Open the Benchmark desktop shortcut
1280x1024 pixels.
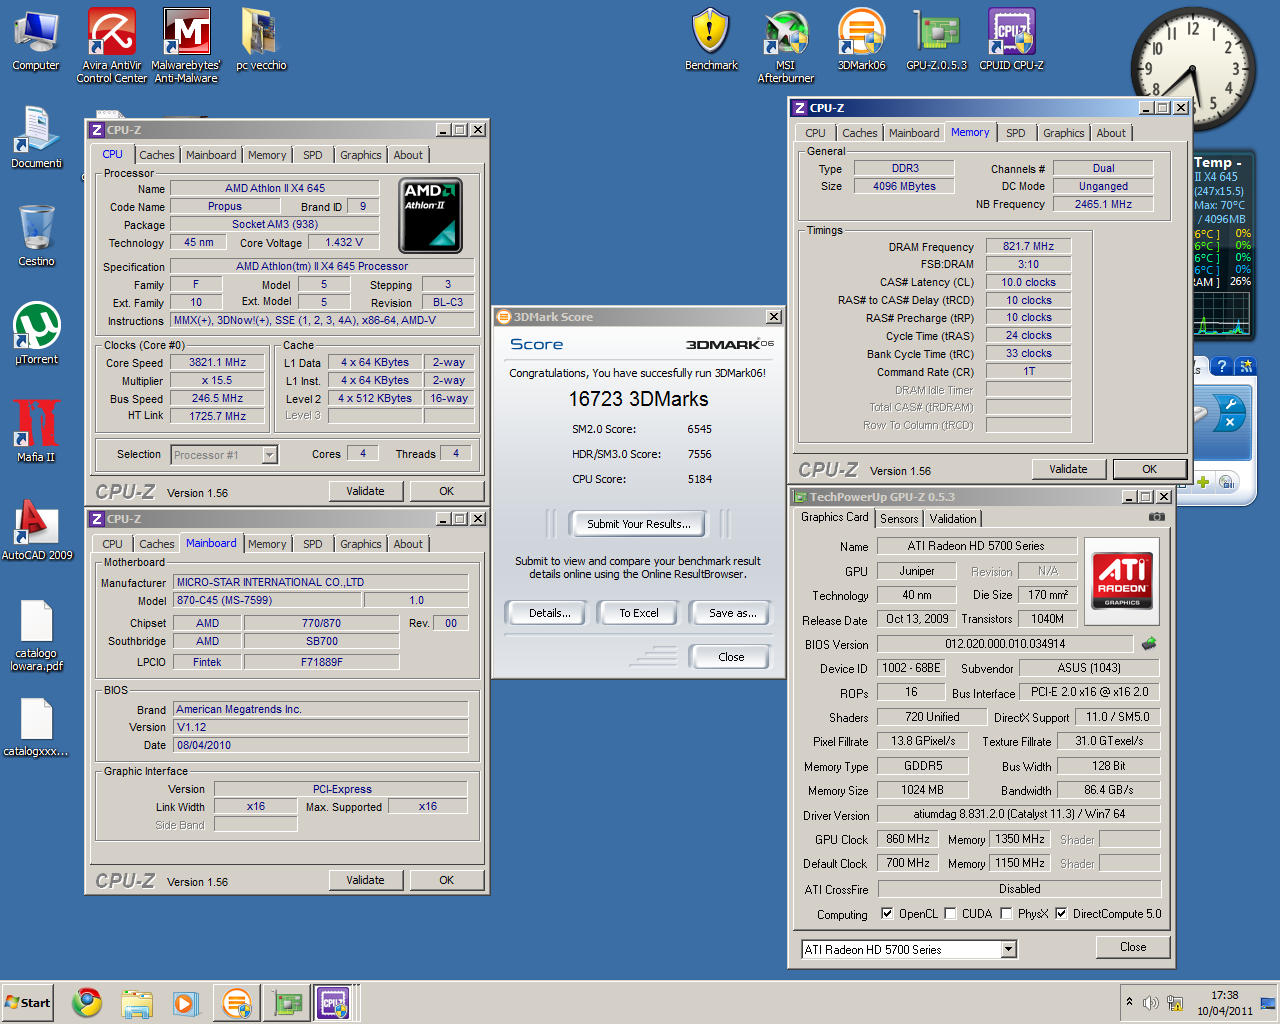point(711,40)
